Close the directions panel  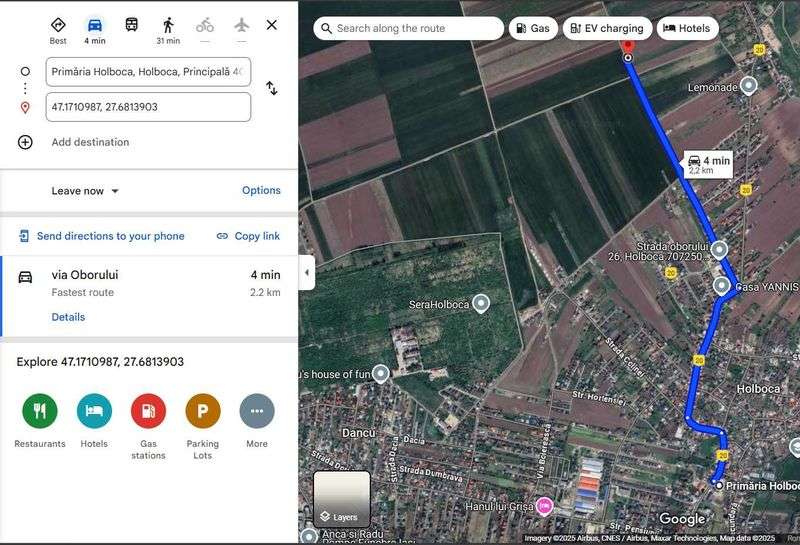(x=271, y=24)
